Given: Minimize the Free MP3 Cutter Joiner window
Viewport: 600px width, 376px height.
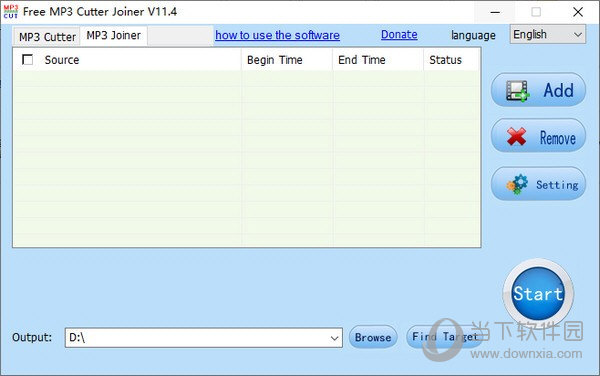Looking at the screenshot, I should [495, 12].
